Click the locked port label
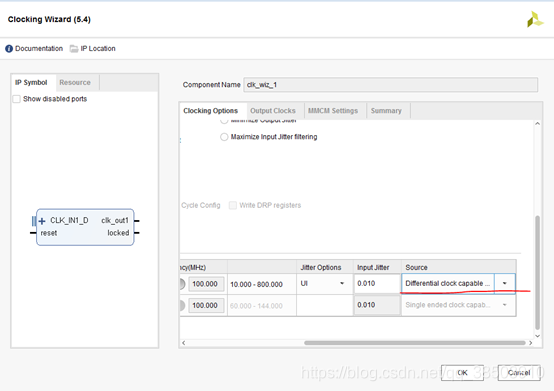554x391 pixels. pos(118,233)
